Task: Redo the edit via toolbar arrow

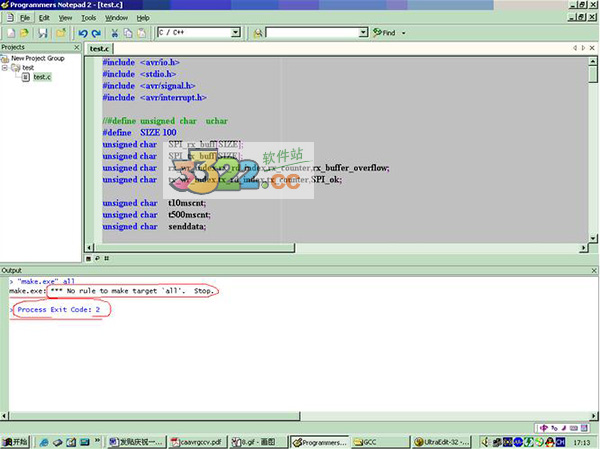Action: 96,33
